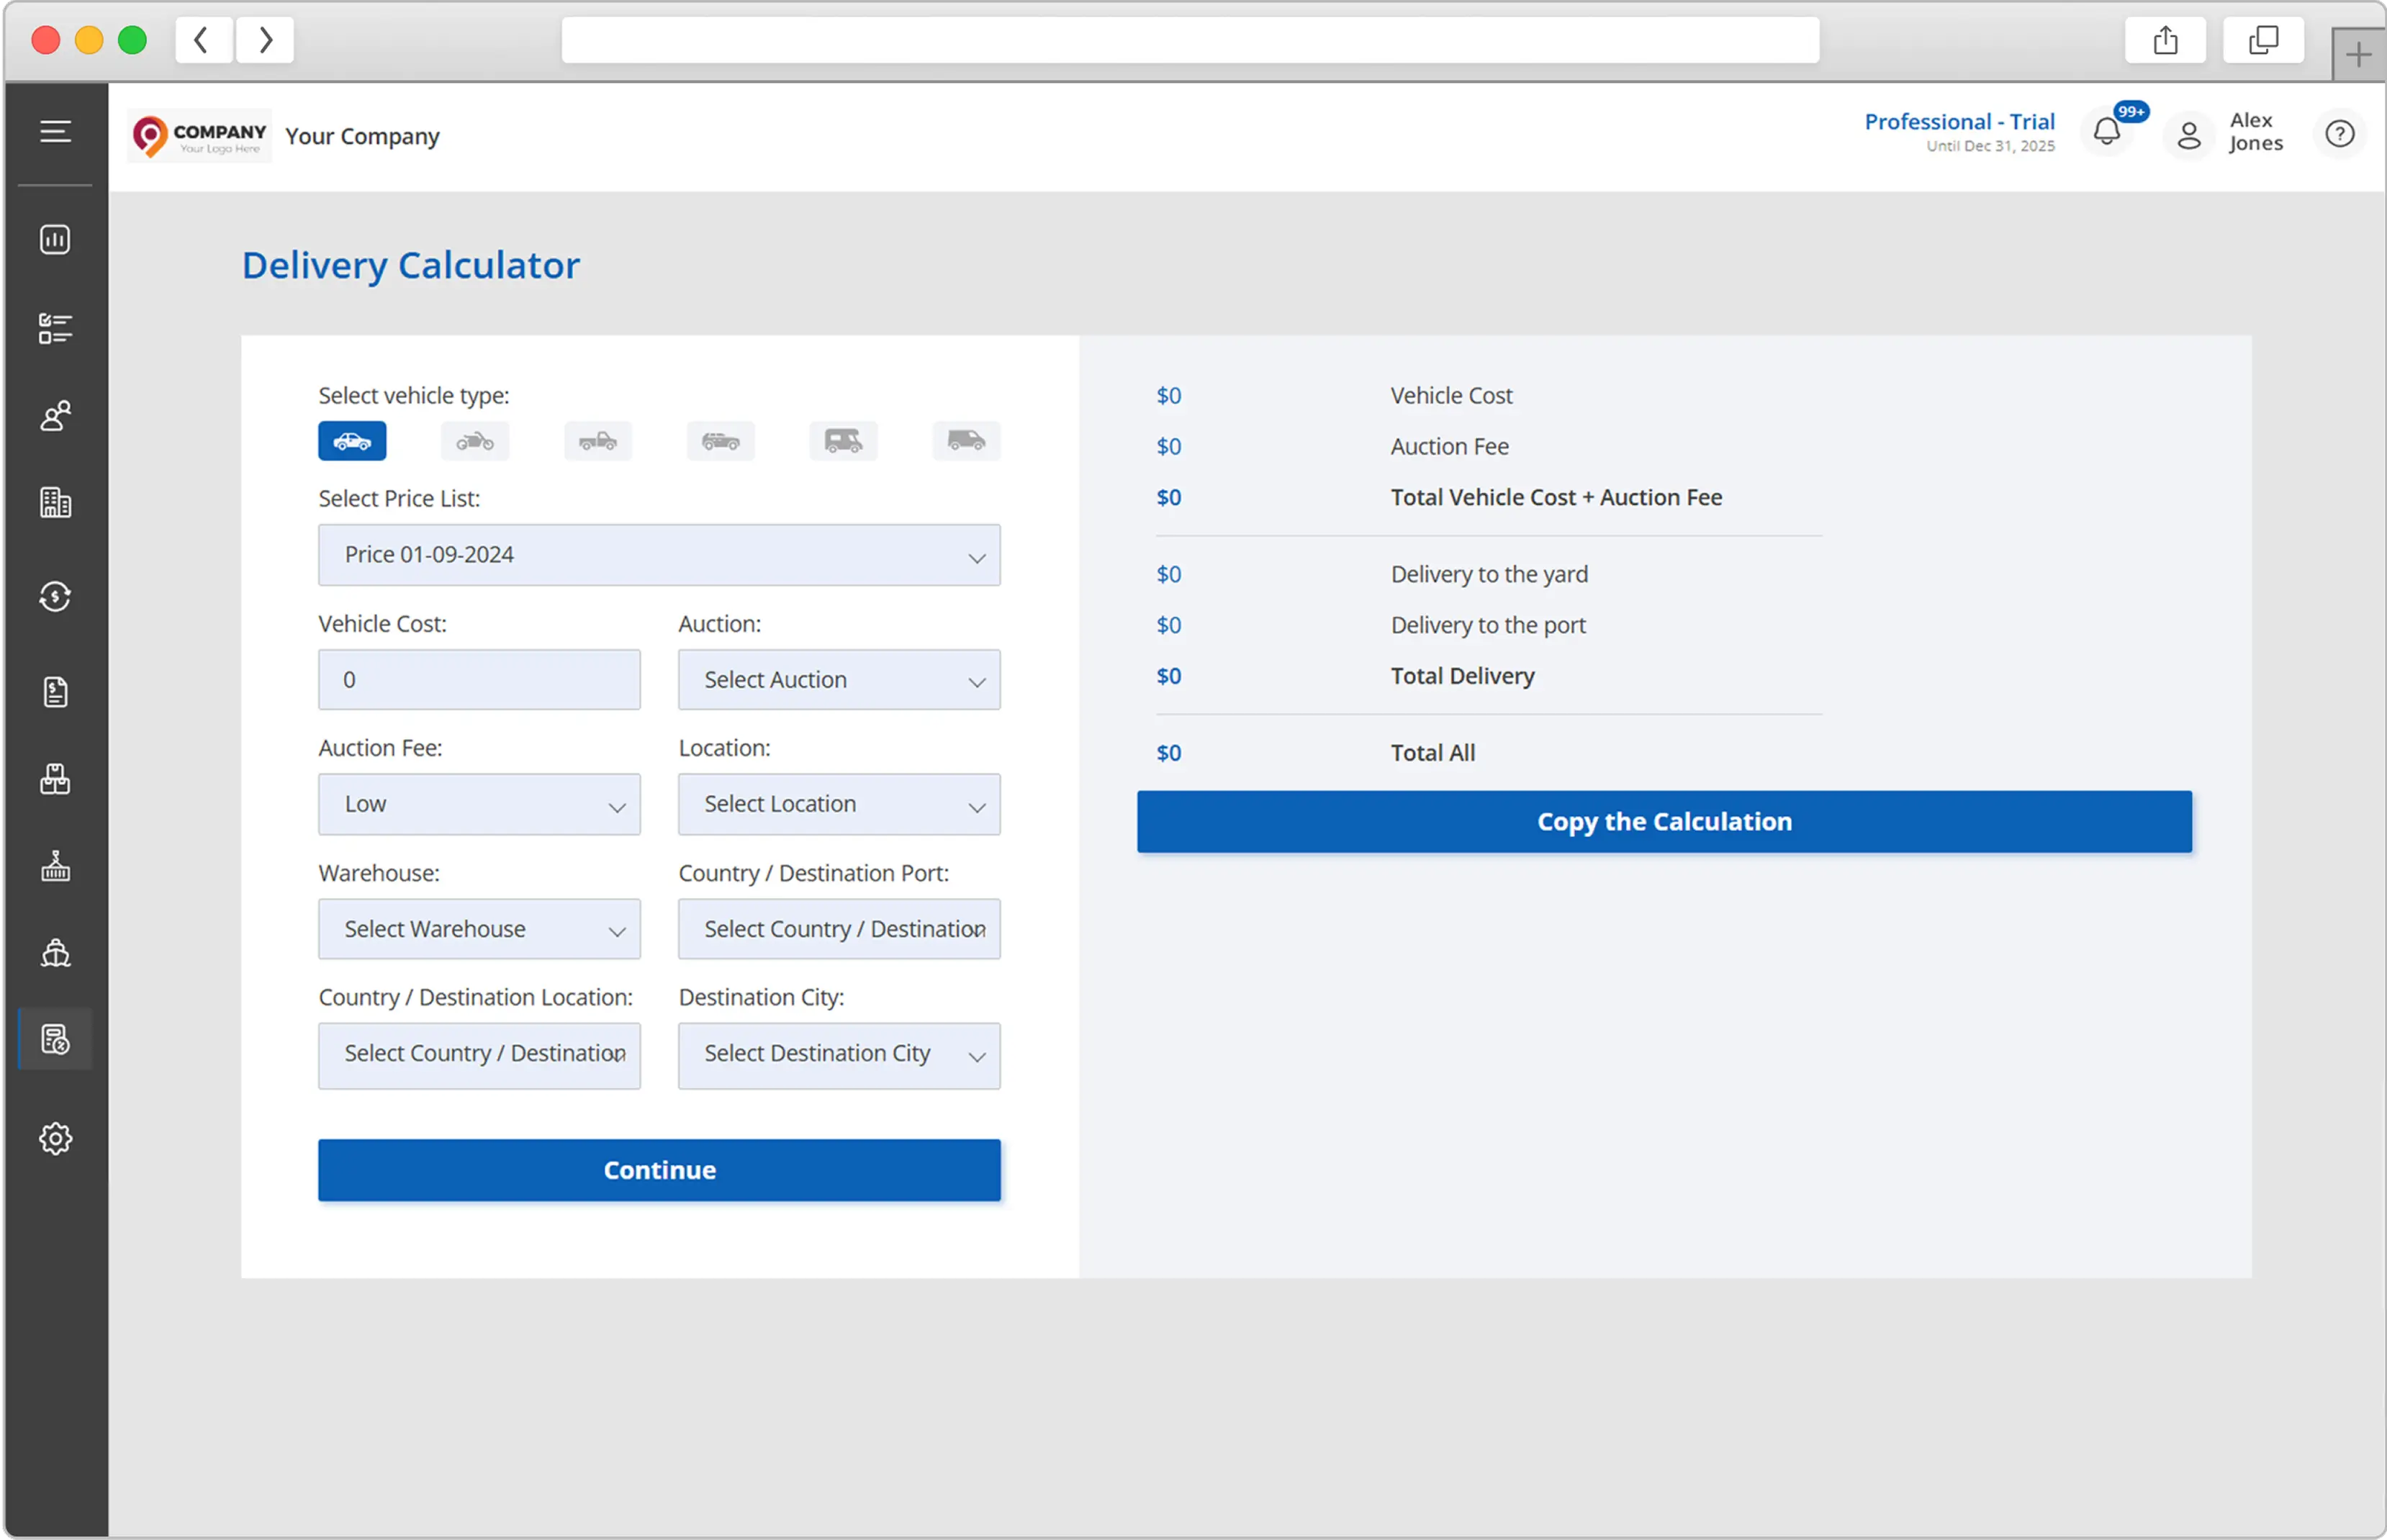Open the Auction Fee Low dropdown
Viewport: 2387px width, 1540px height.
coord(479,804)
